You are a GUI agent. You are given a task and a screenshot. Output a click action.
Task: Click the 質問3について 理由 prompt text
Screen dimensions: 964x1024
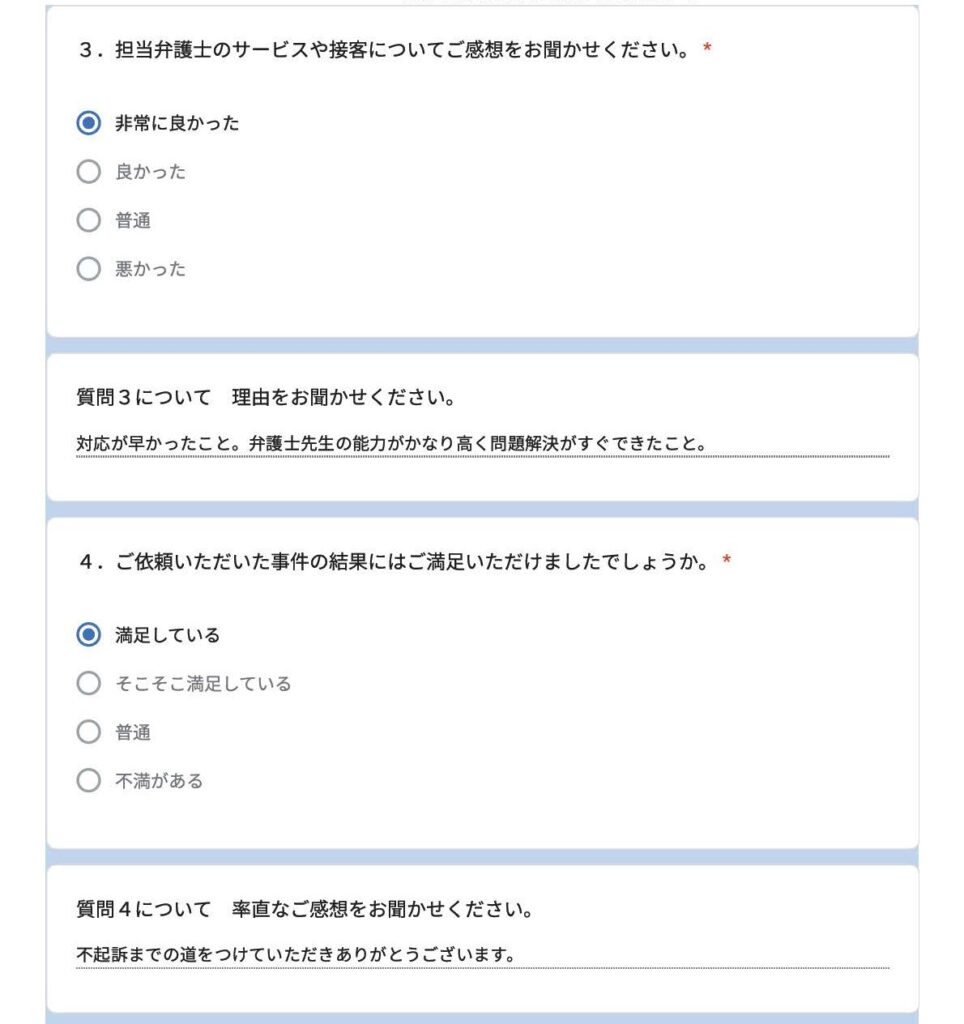click(266, 398)
